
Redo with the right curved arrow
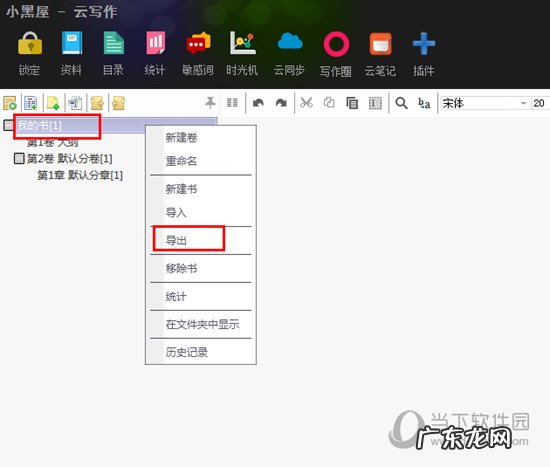pos(281,103)
